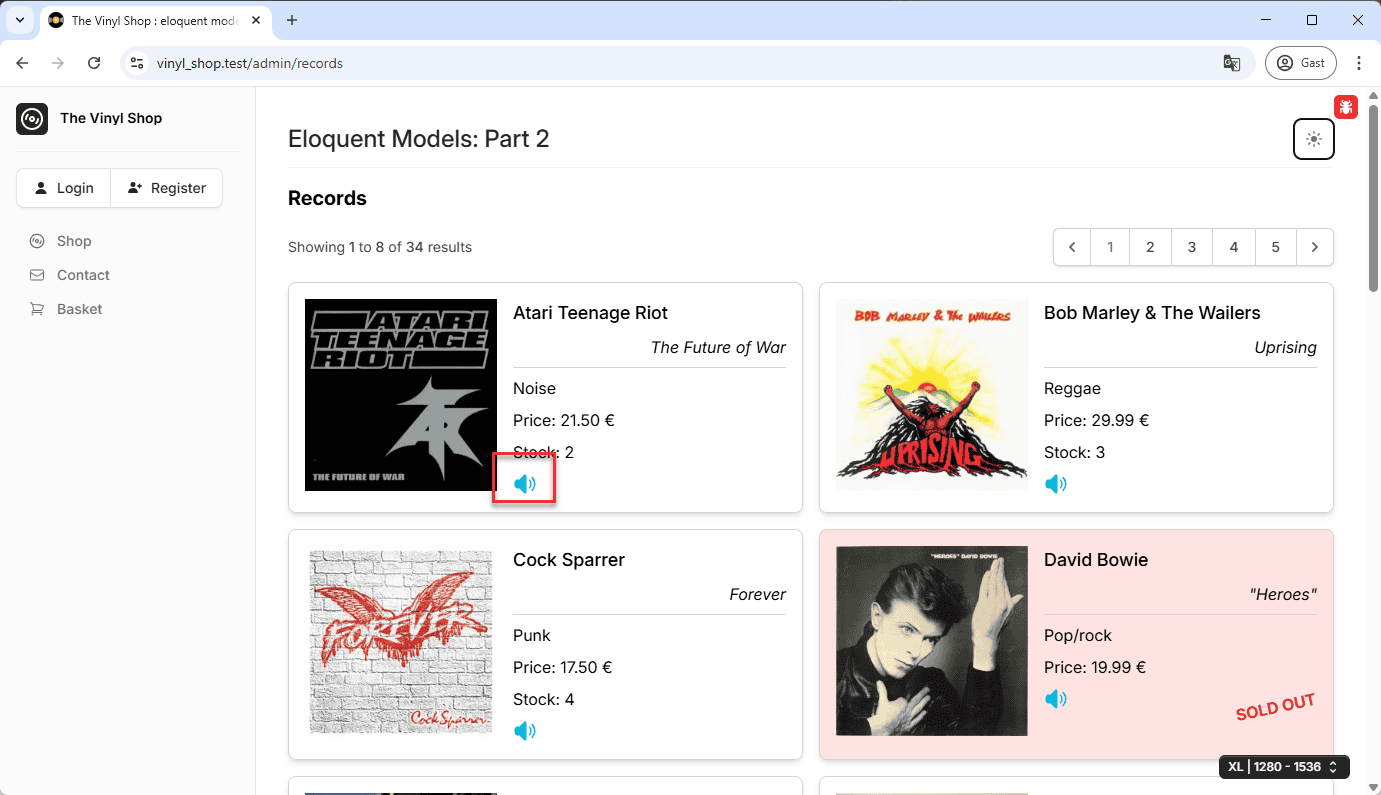
Task: Play audio preview for Atari Teenage Riot
Action: (525, 484)
